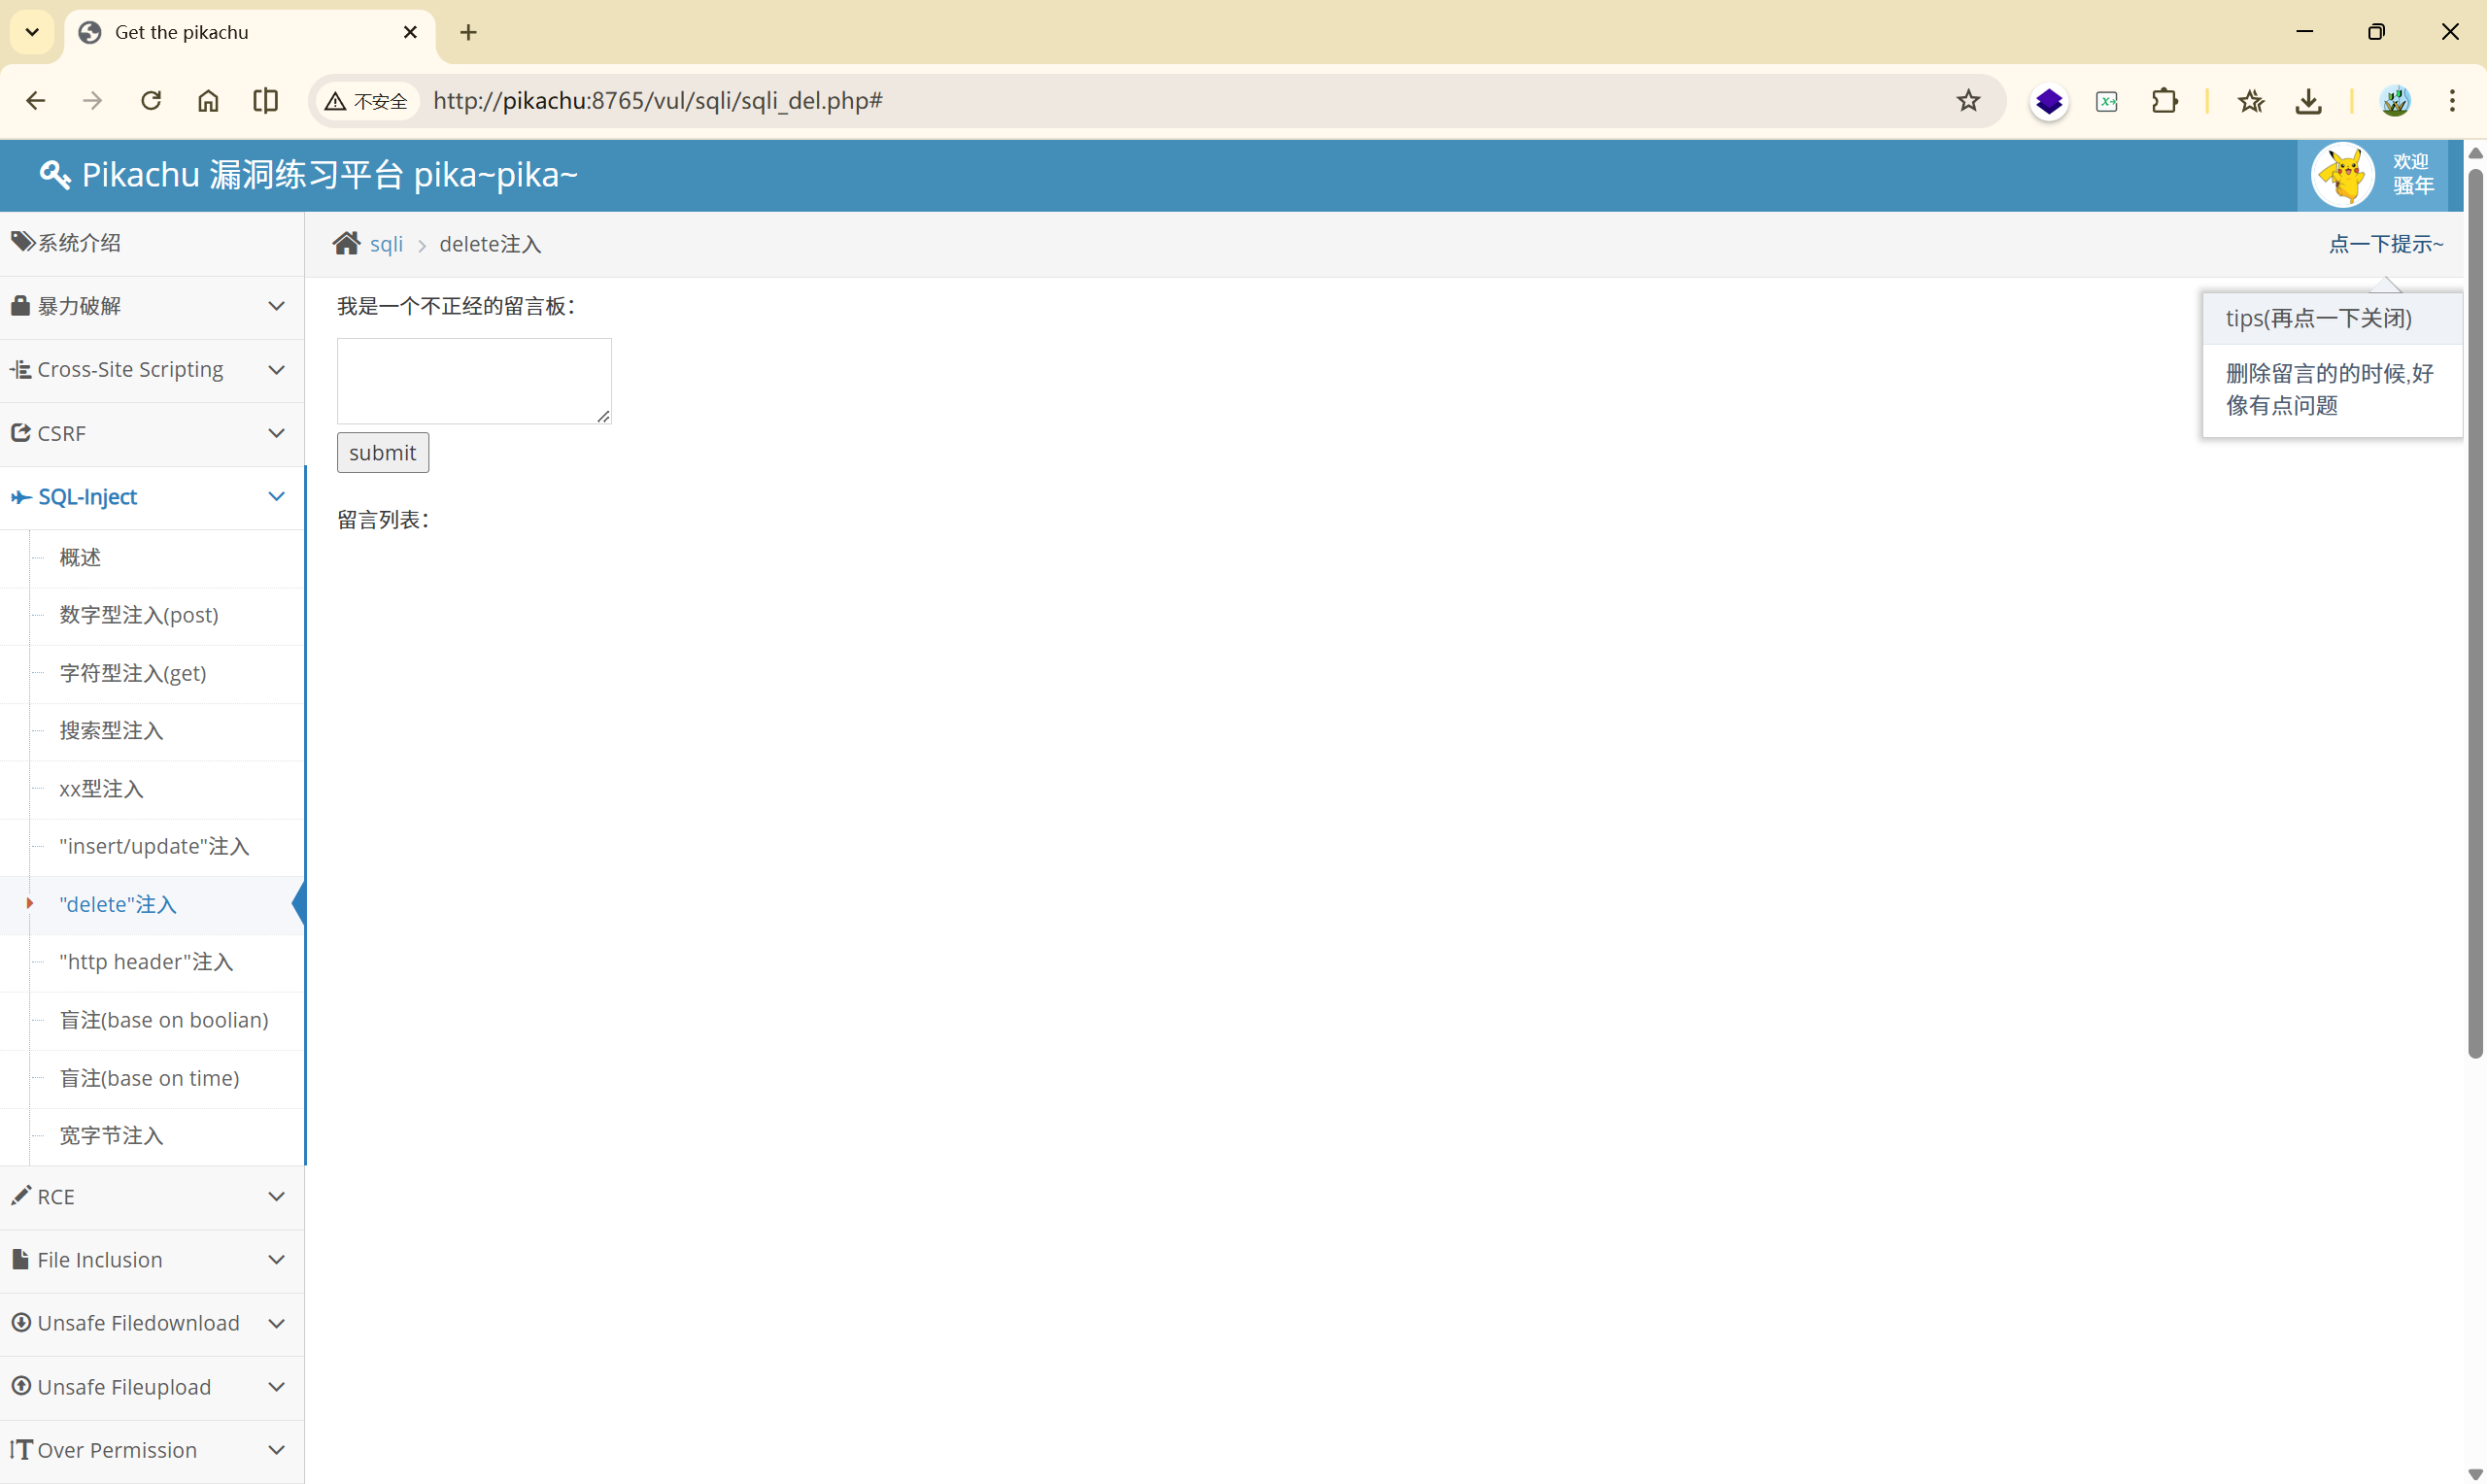2487x1484 pixels.
Task: Toggle split screen view icon
Action: (265, 100)
